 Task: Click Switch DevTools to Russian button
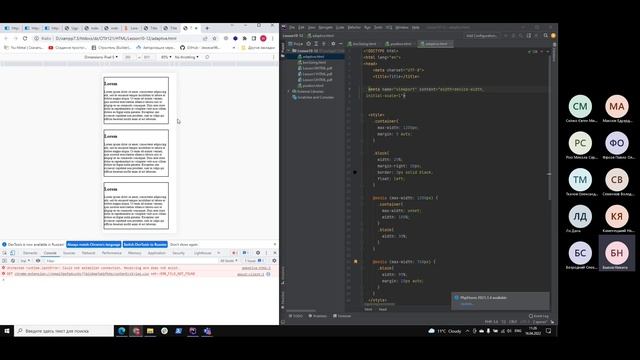[x=145, y=244]
